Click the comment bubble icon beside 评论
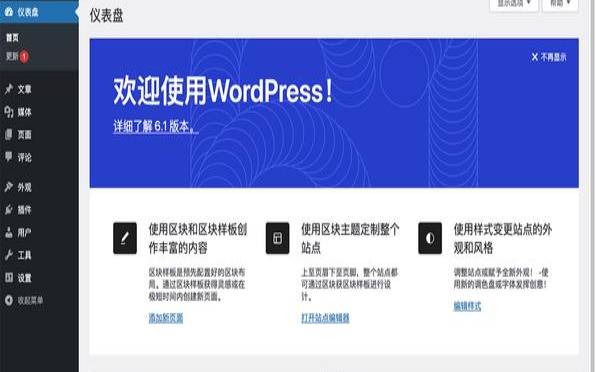 coord(9,157)
